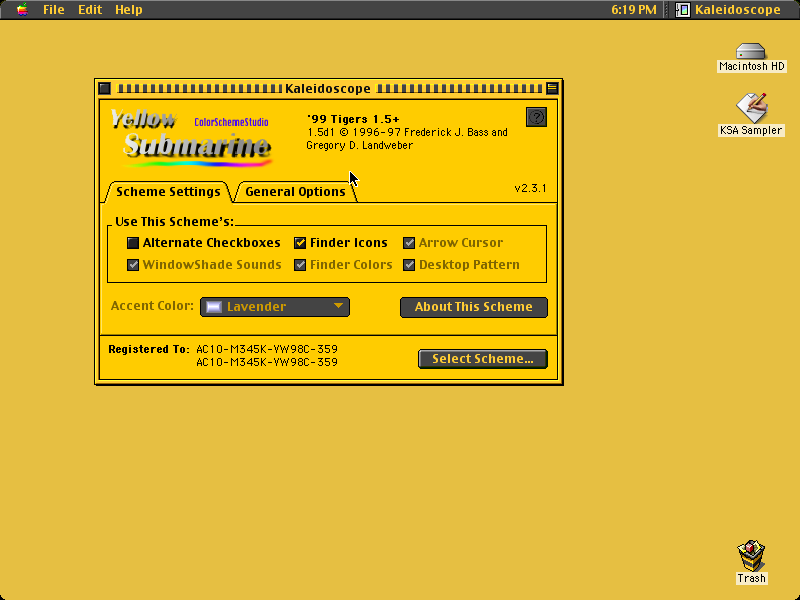Screen dimensions: 800x600
Task: Open the Apple menu
Action: point(22,9)
